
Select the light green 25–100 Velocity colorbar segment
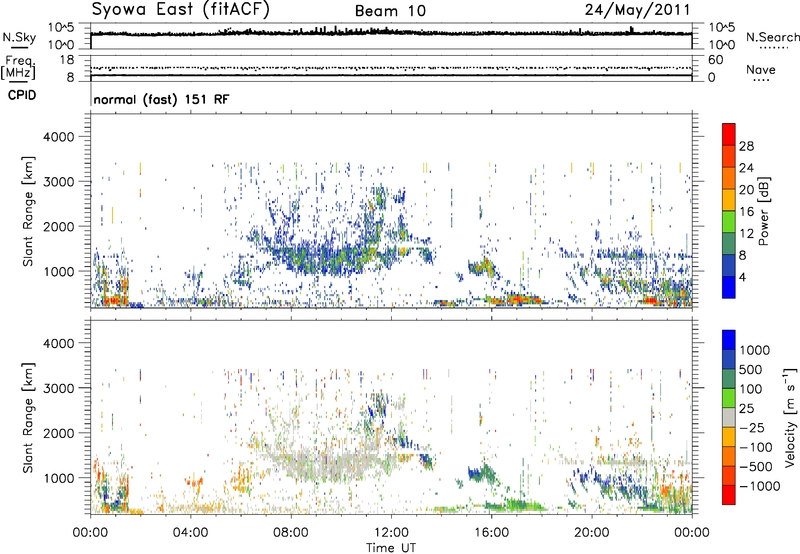coord(729,398)
